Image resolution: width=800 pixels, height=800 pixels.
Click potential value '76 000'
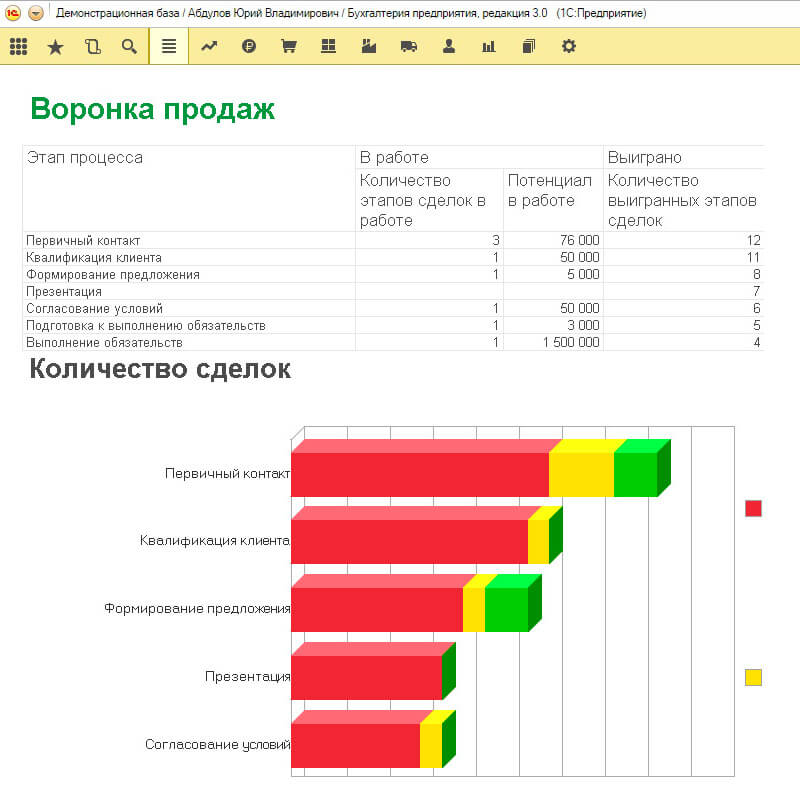pyautogui.click(x=580, y=240)
